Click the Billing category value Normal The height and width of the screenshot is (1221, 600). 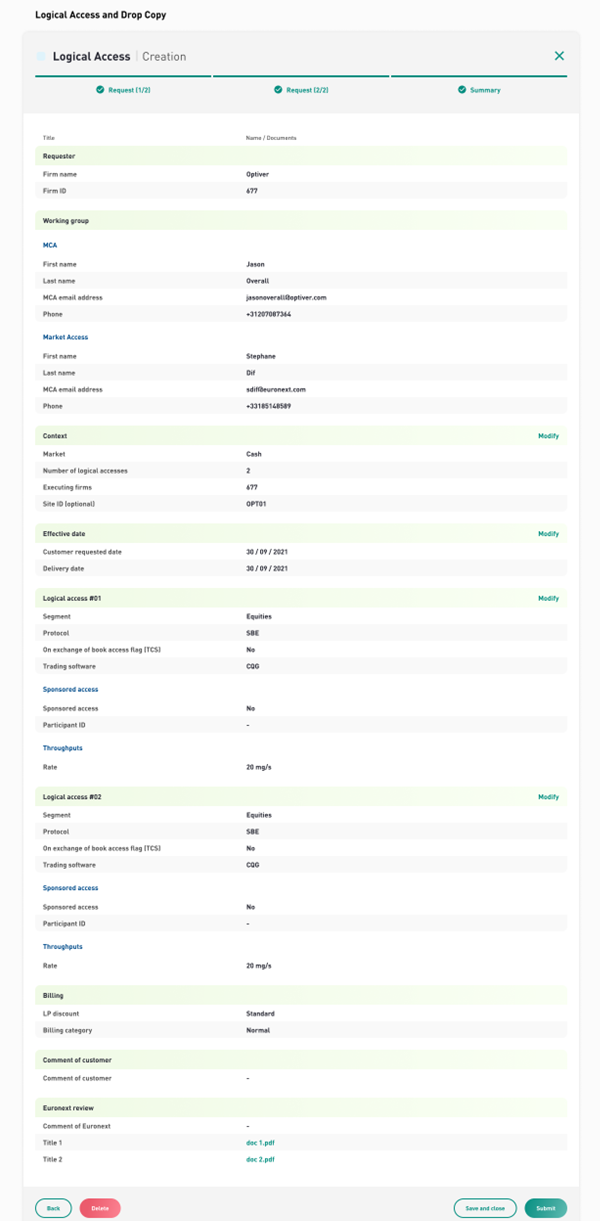258,1029
